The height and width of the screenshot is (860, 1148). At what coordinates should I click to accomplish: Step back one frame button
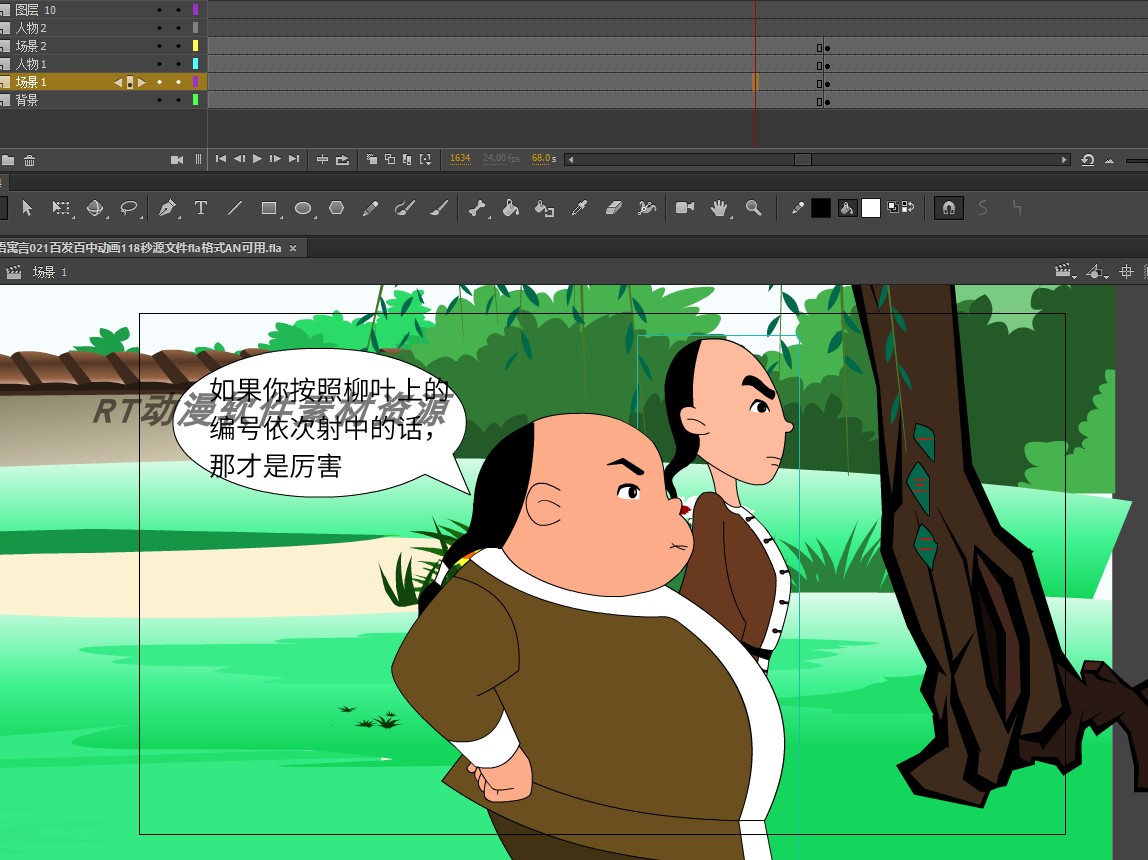pos(239,159)
